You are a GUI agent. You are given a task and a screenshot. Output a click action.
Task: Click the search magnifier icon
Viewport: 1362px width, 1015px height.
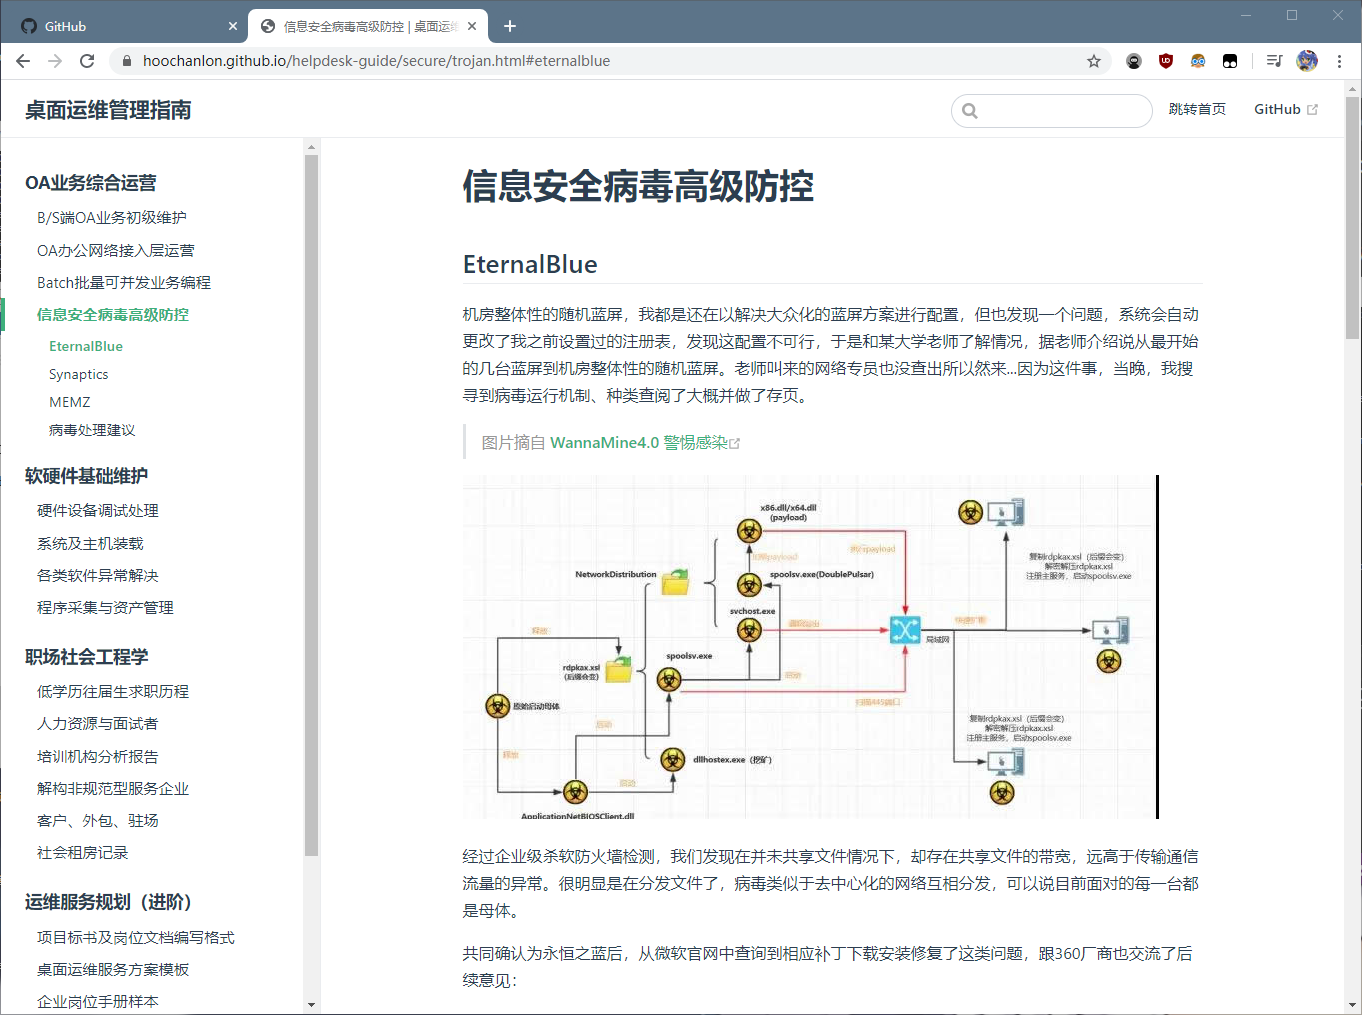coord(970,111)
